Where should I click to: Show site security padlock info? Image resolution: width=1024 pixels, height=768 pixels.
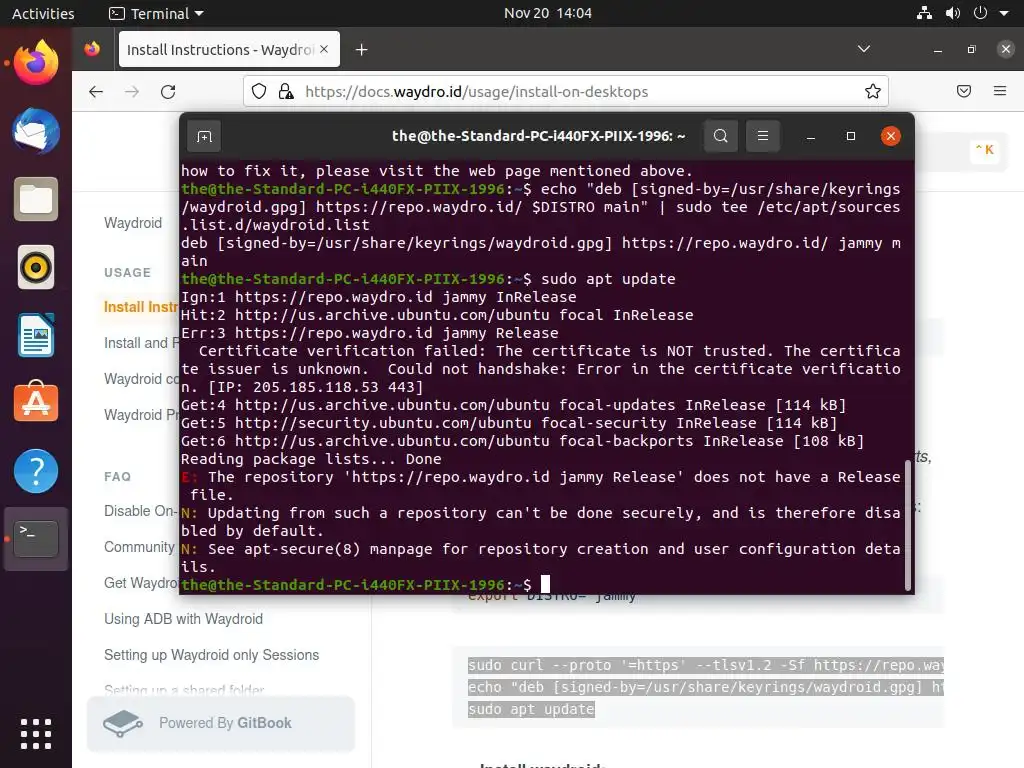tap(285, 91)
